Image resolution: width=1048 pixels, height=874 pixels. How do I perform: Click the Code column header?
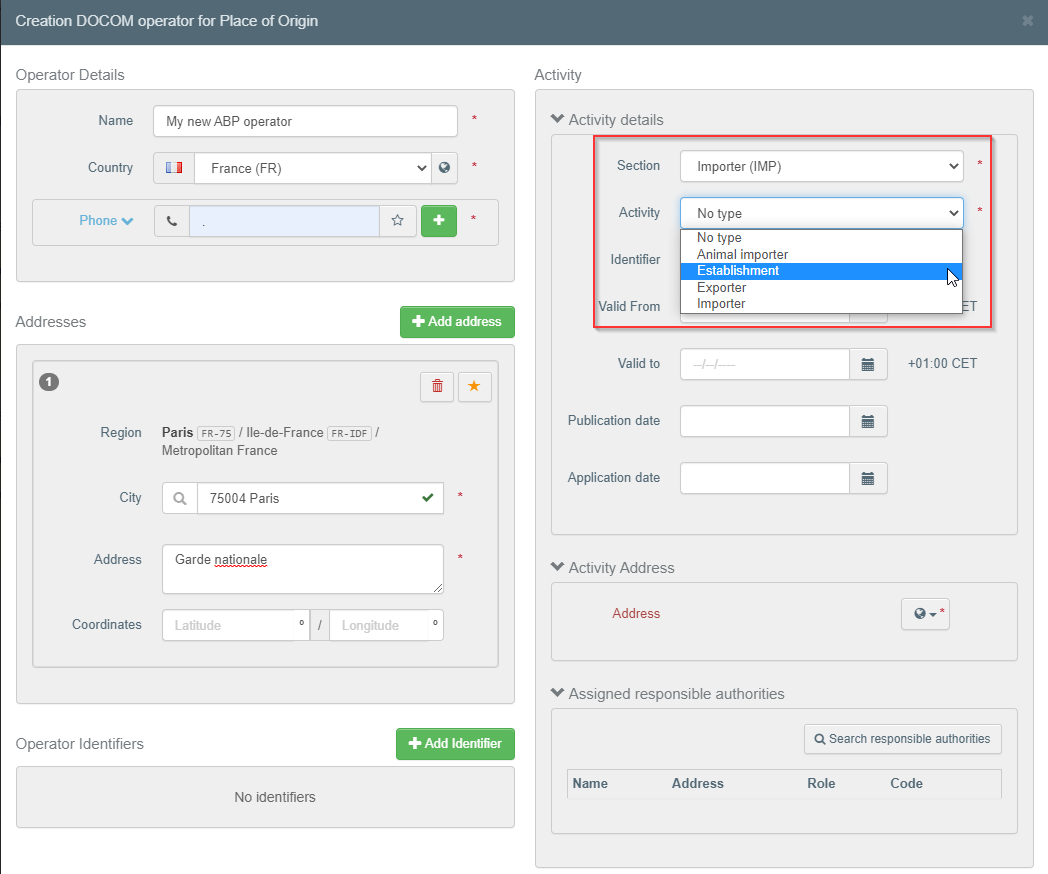coord(906,783)
